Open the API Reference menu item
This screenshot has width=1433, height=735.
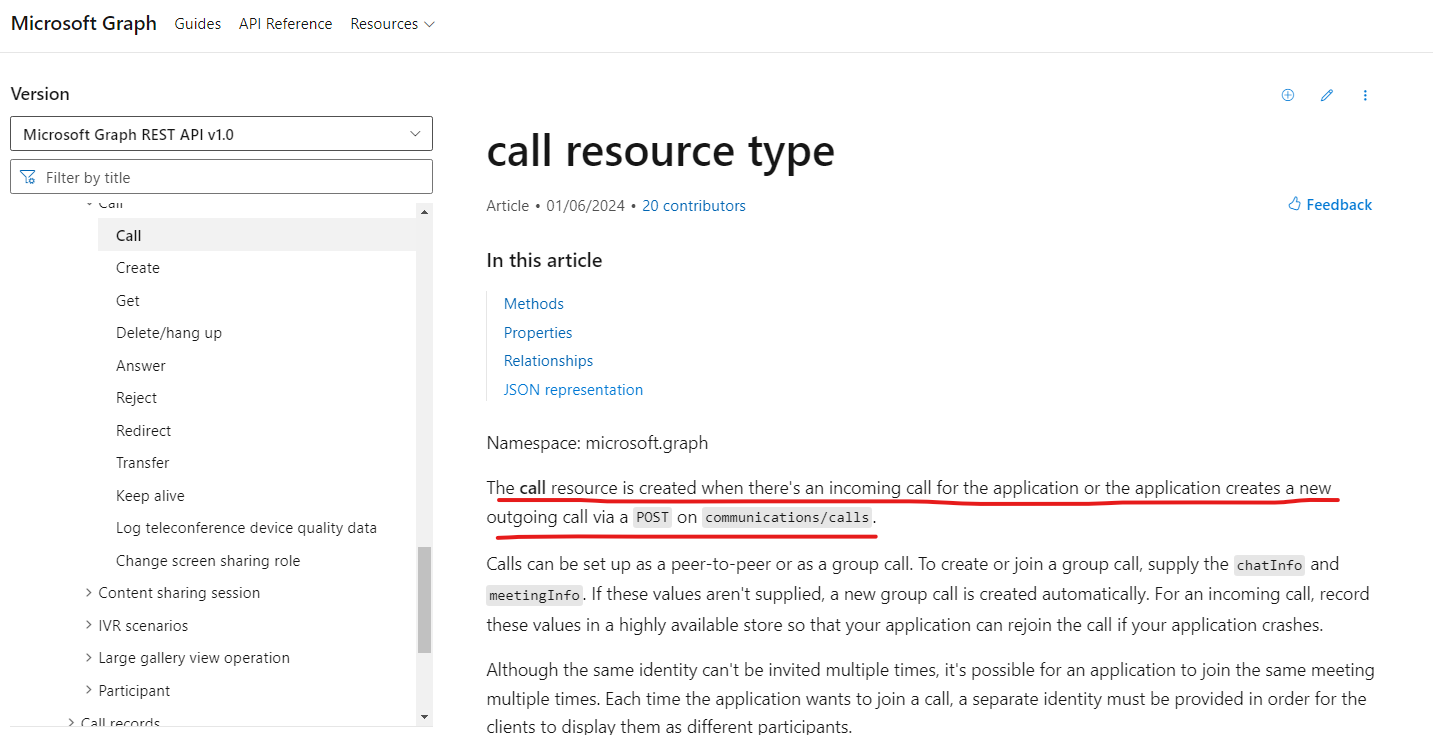tap(285, 24)
